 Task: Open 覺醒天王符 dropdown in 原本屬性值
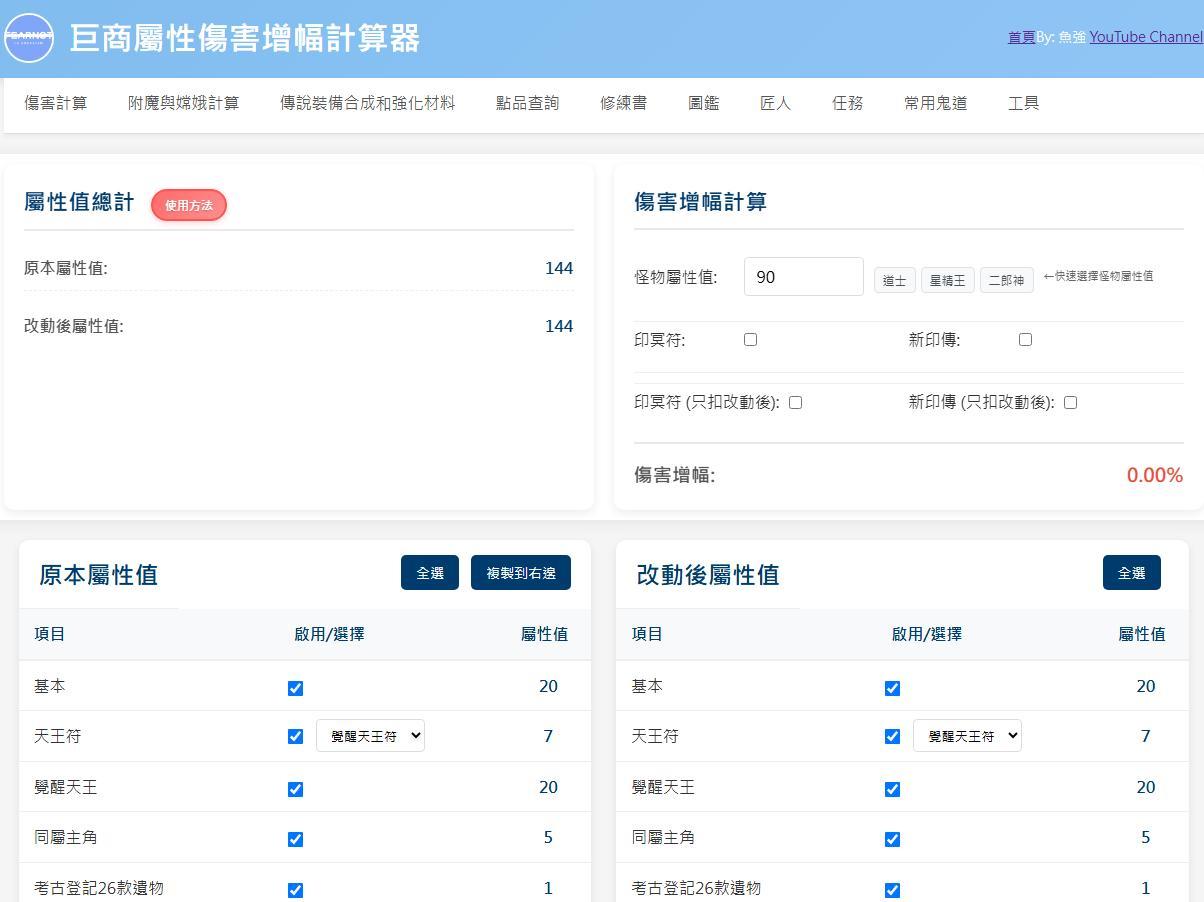tap(370, 735)
